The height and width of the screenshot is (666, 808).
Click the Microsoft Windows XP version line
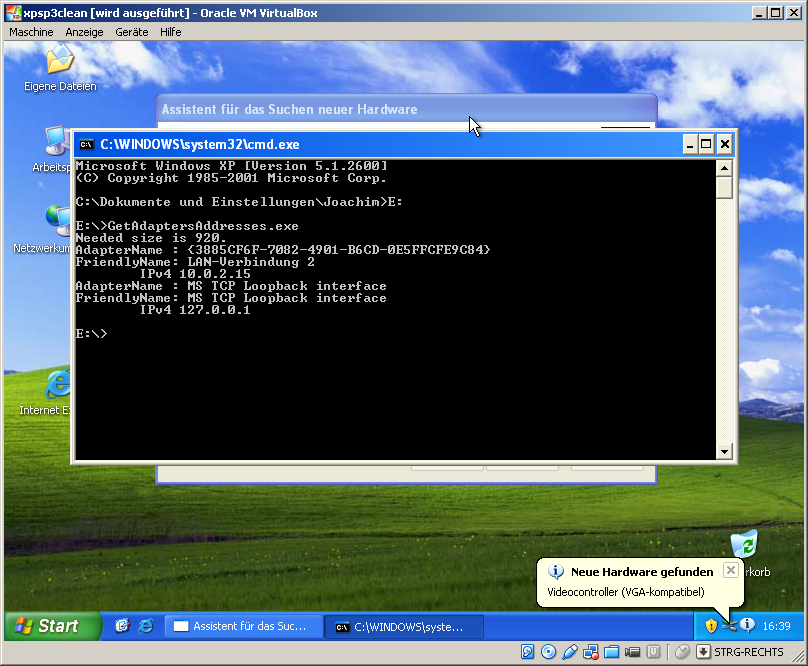(x=231, y=166)
